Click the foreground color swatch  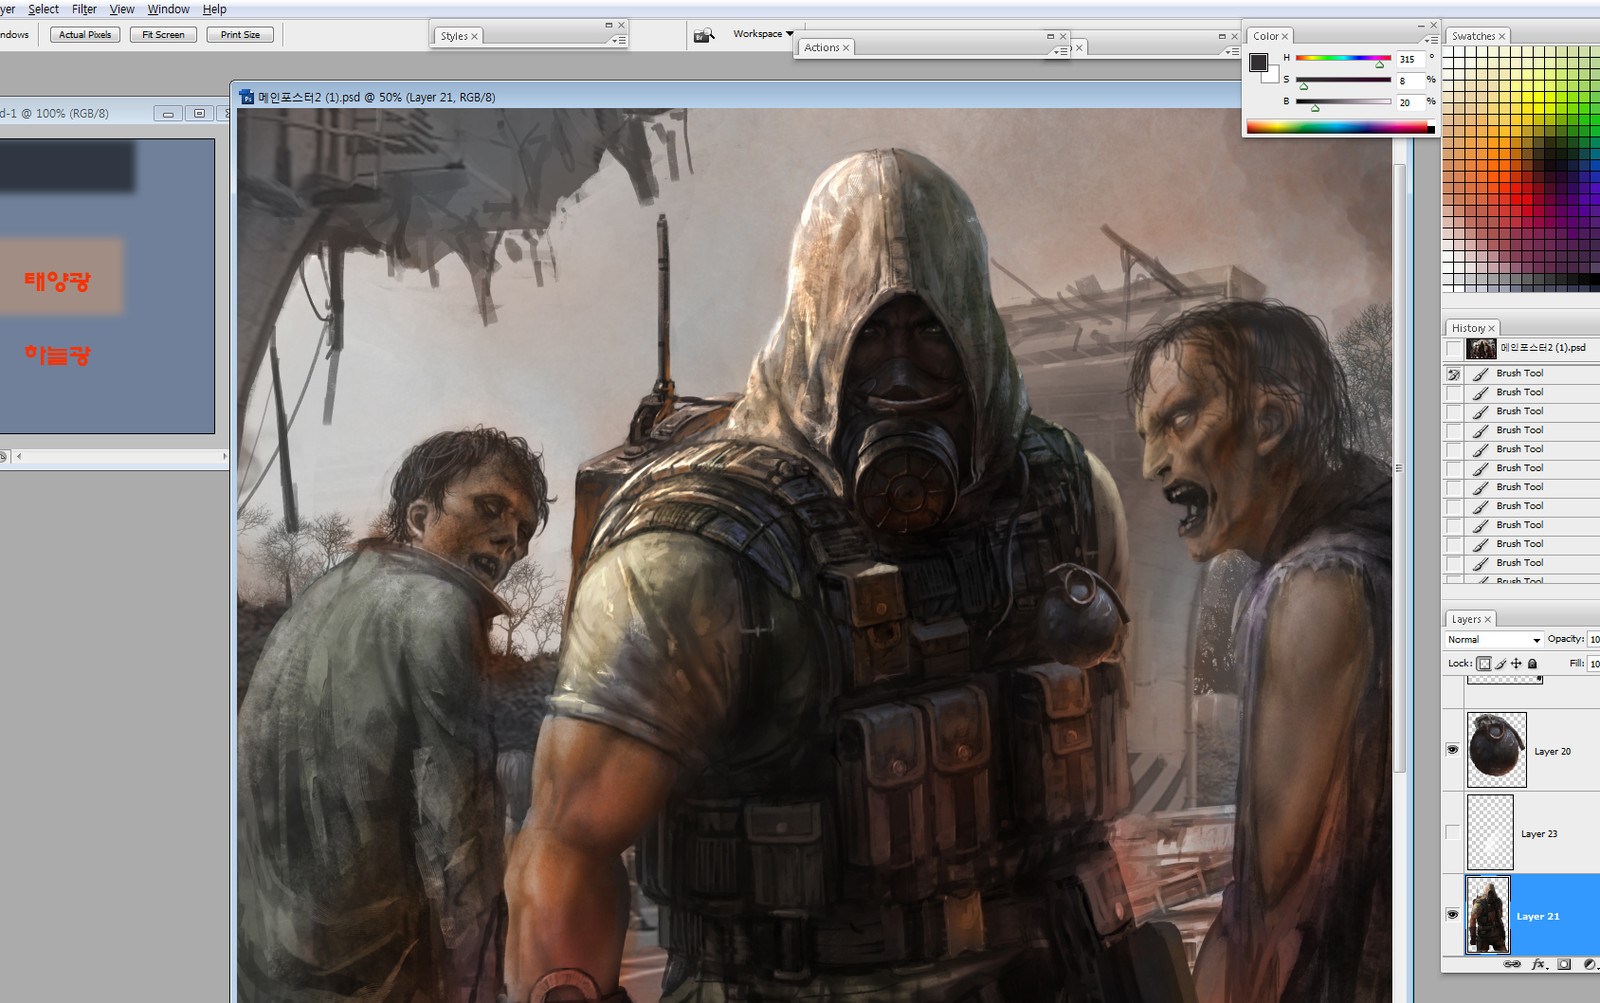coord(1259,63)
